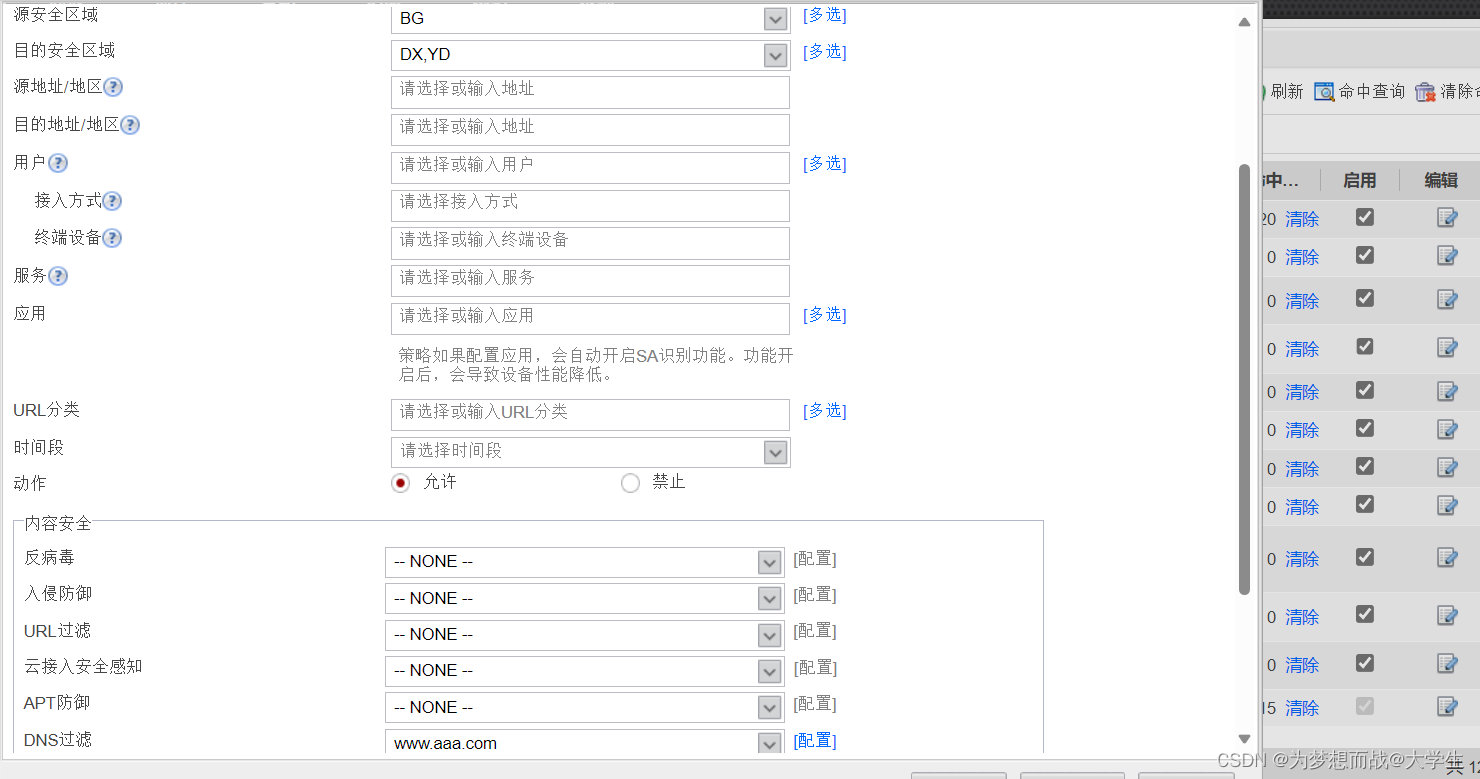This screenshot has height=779, width=1480.
Task: Toggle the greyed 启用 checkbox in row with count 15
Action: 1365,706
